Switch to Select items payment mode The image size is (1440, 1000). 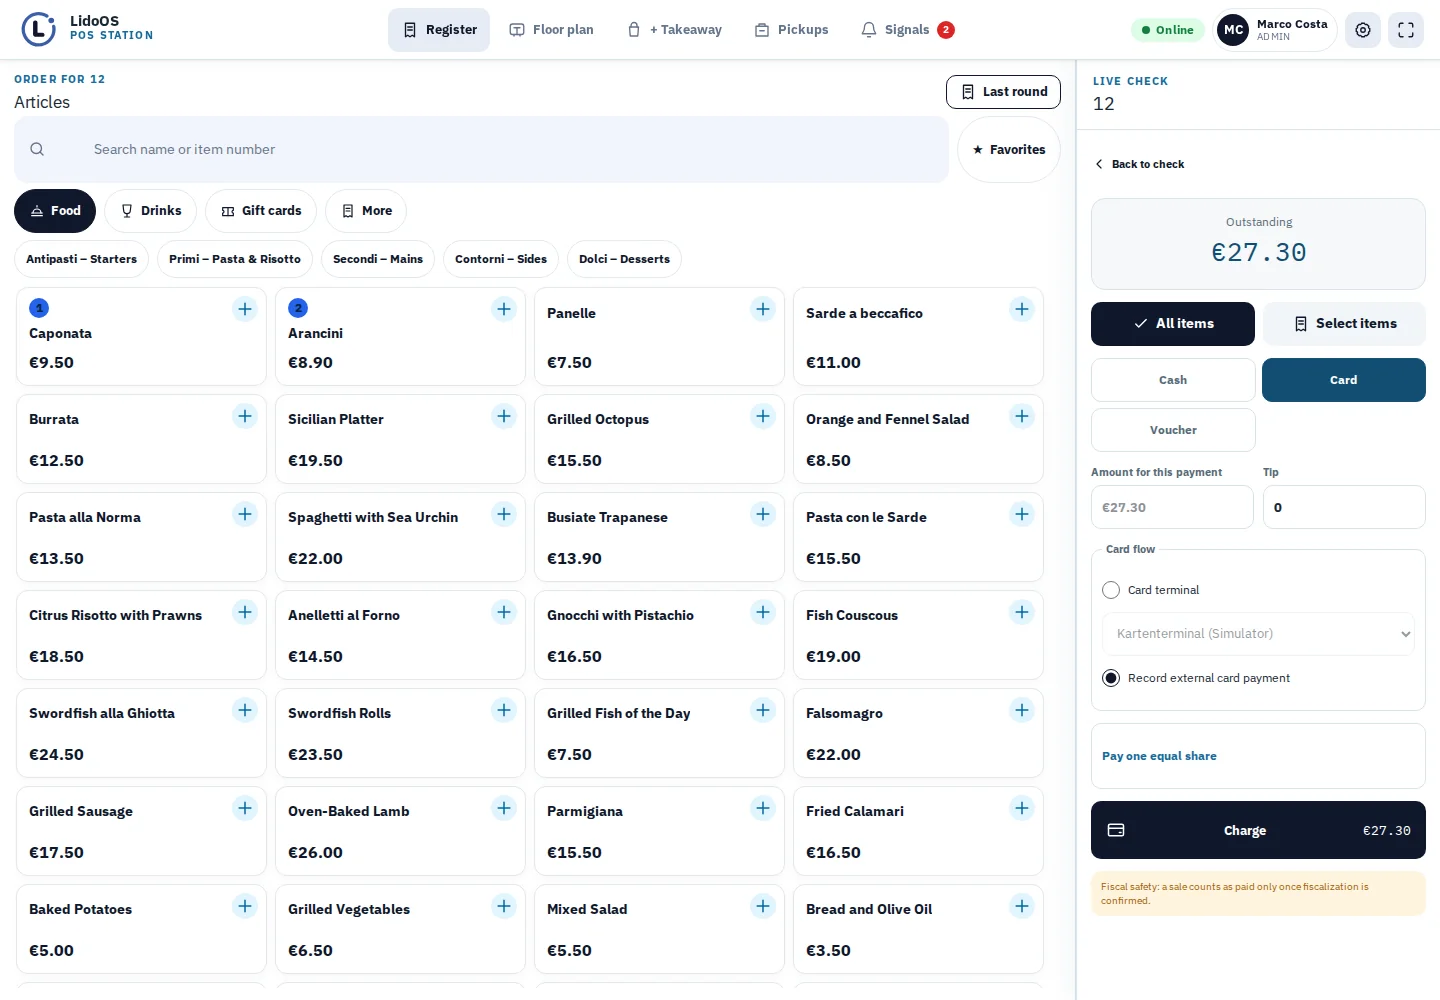point(1344,324)
